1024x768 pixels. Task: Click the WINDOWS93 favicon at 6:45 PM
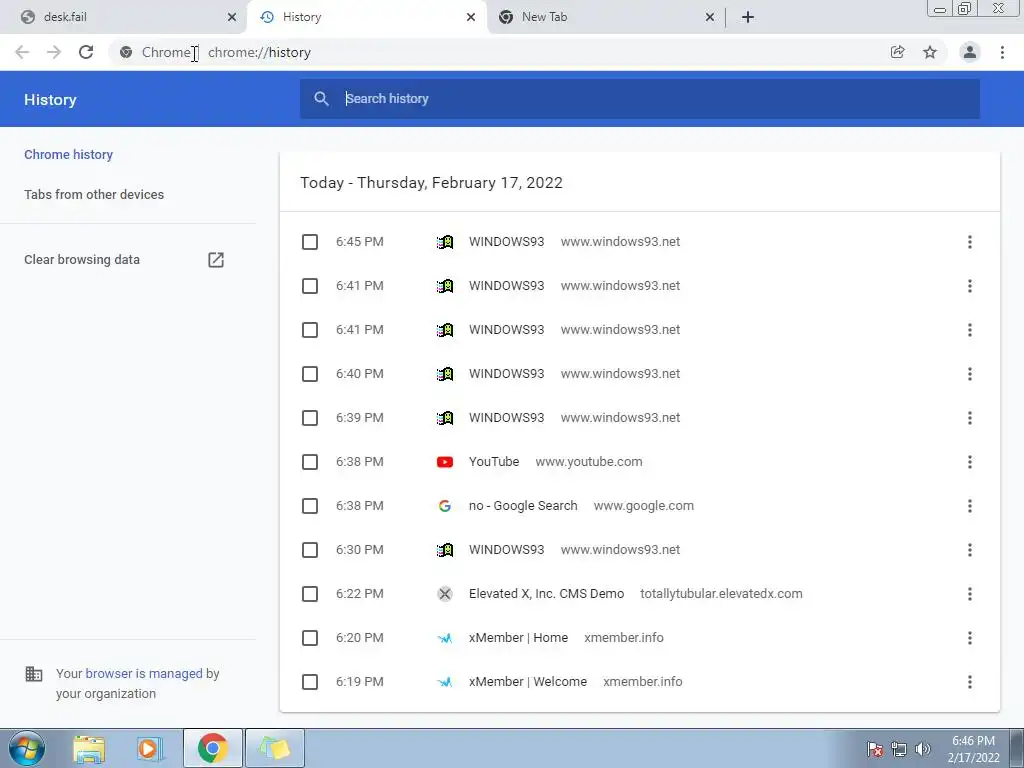tap(445, 242)
